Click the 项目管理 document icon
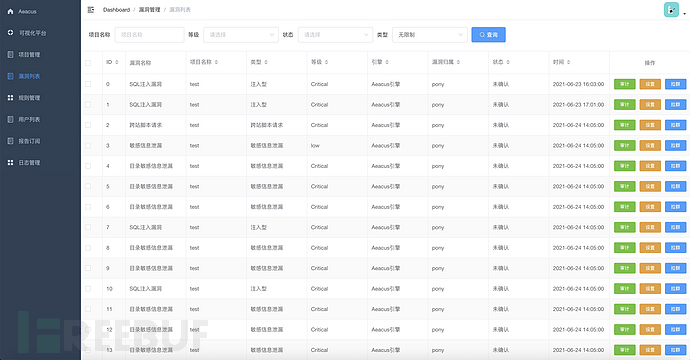The width and height of the screenshot is (690, 360). (x=11, y=55)
